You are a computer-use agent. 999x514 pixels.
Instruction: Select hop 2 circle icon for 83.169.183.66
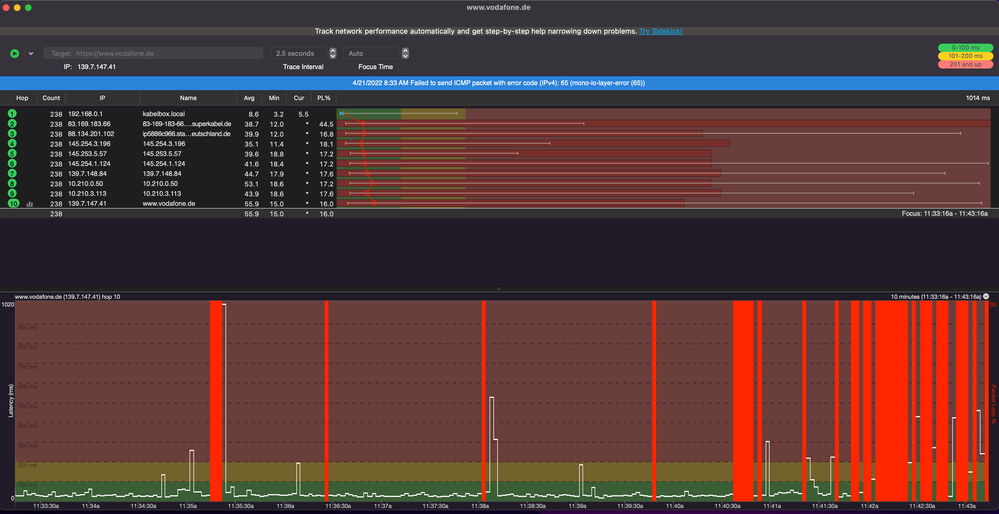point(13,124)
